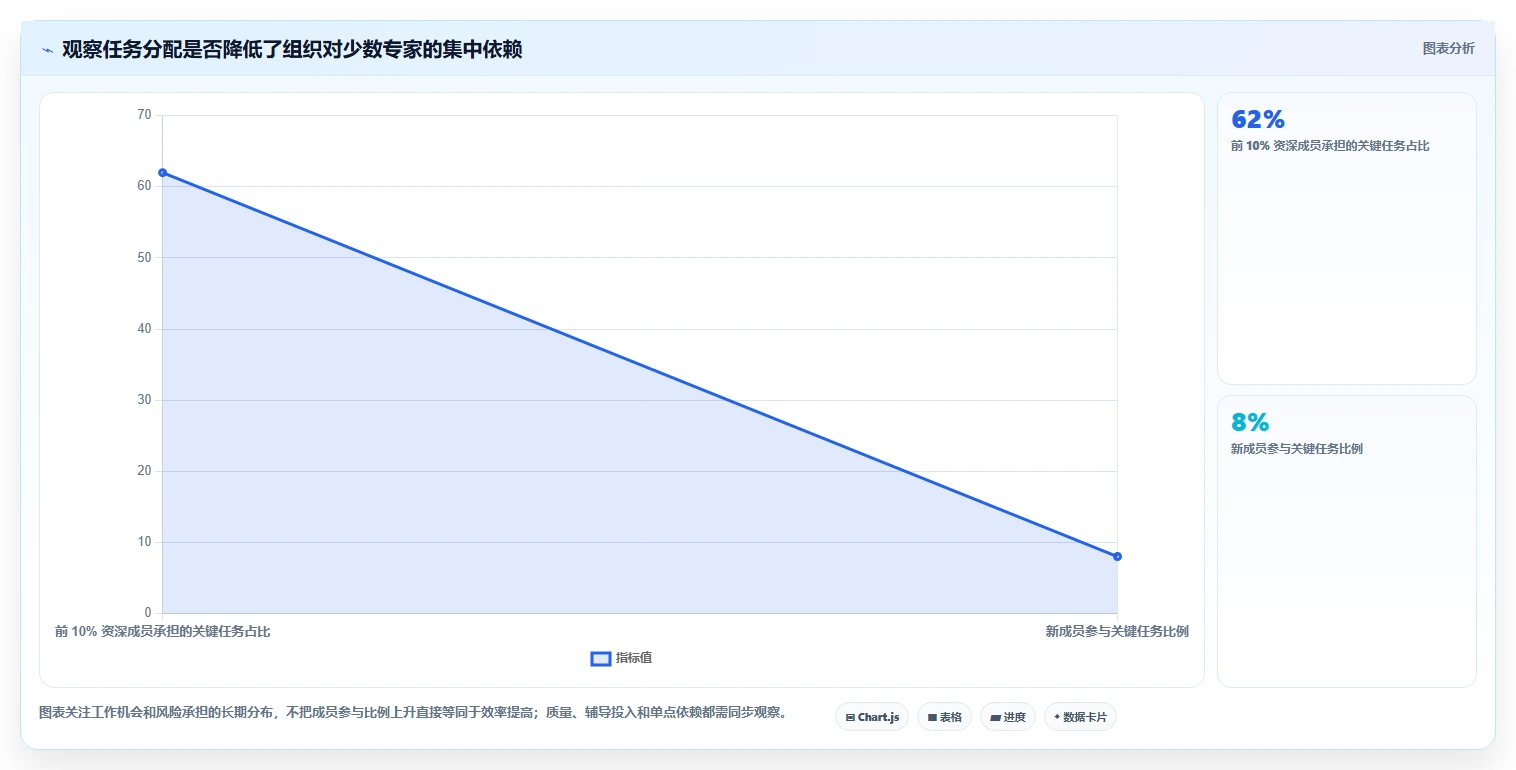Select the 表格 tag chip

(x=944, y=717)
